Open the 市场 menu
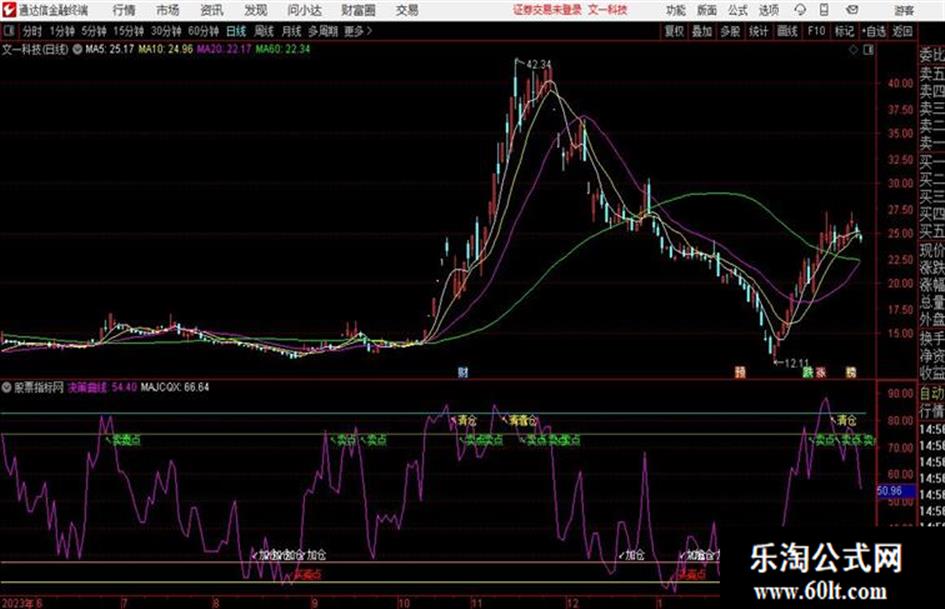 click(x=168, y=10)
